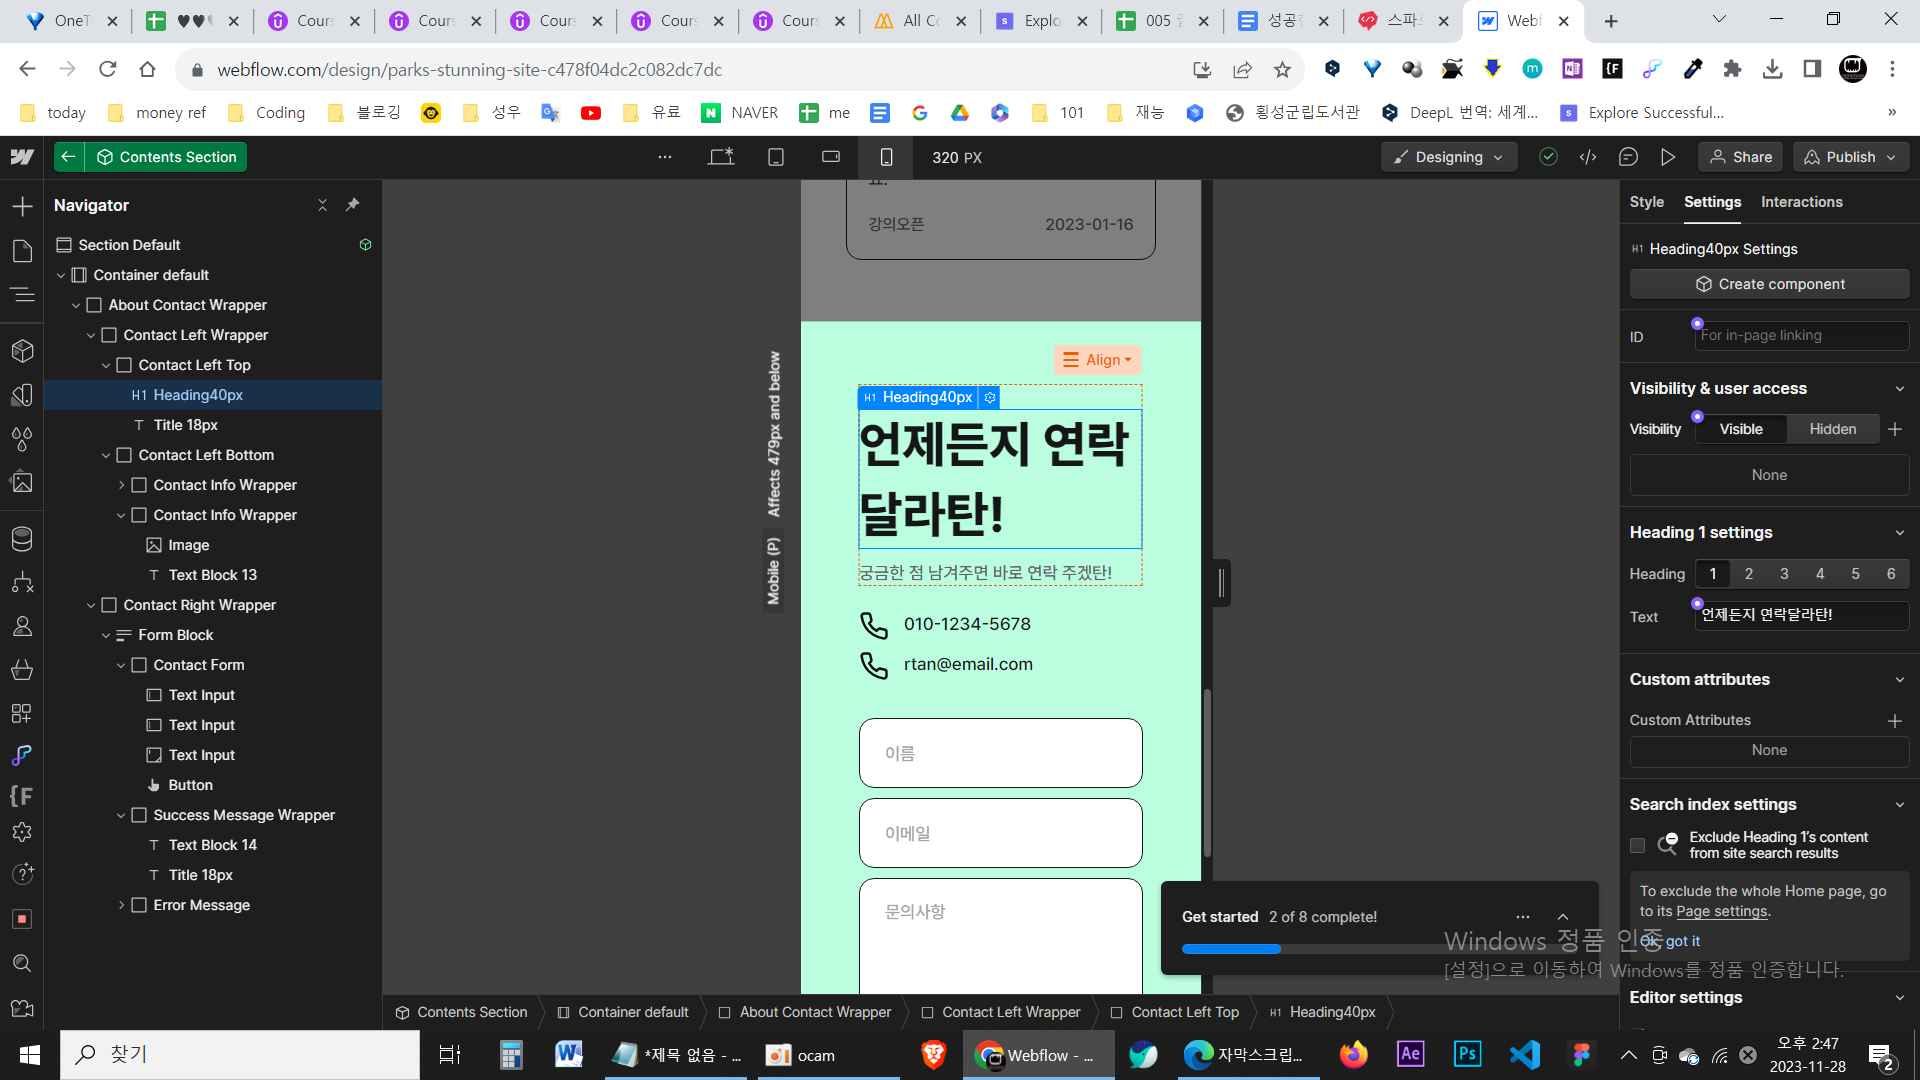The width and height of the screenshot is (1920, 1080).
Task: Click Create component button
Action: coord(1769,284)
